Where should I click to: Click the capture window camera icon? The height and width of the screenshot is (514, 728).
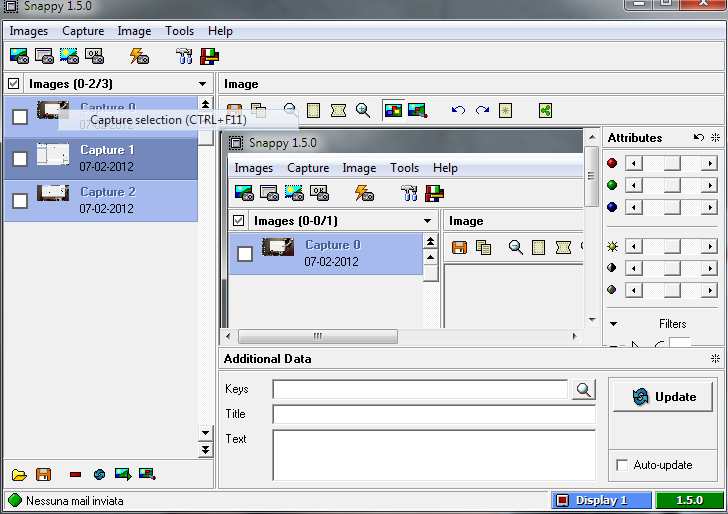pyautogui.click(x=45, y=56)
